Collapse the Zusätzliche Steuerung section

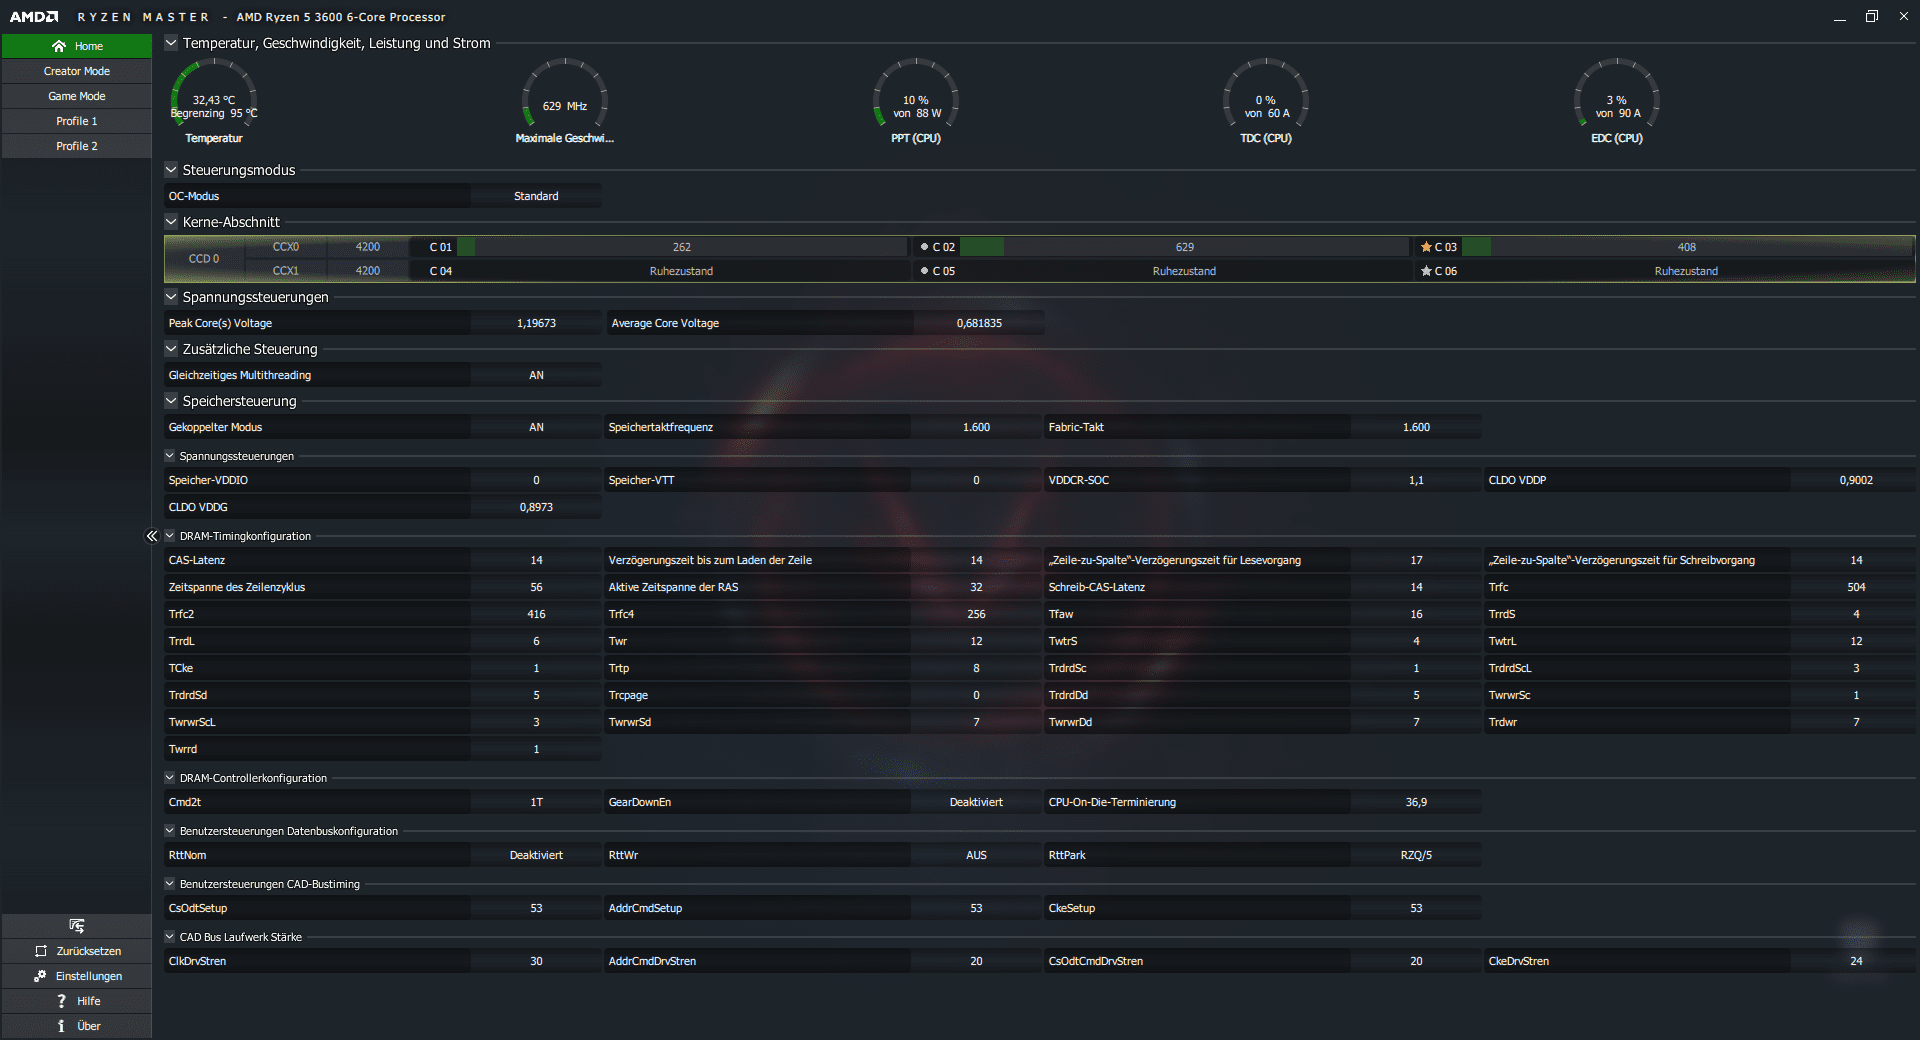pos(171,349)
